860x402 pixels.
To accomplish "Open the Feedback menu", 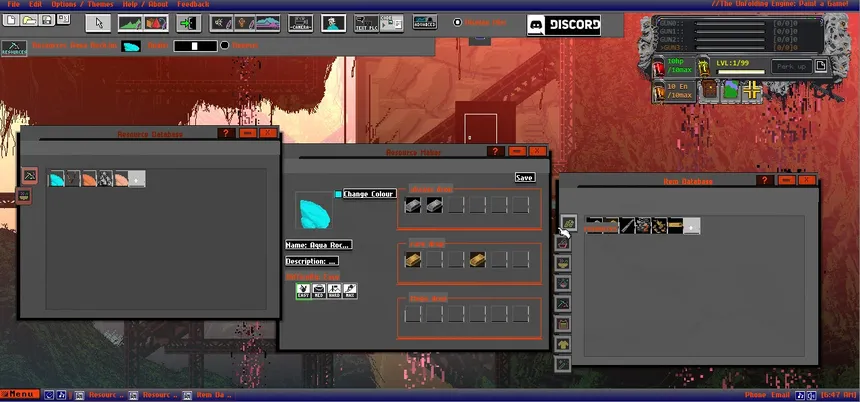I will 193,4.
